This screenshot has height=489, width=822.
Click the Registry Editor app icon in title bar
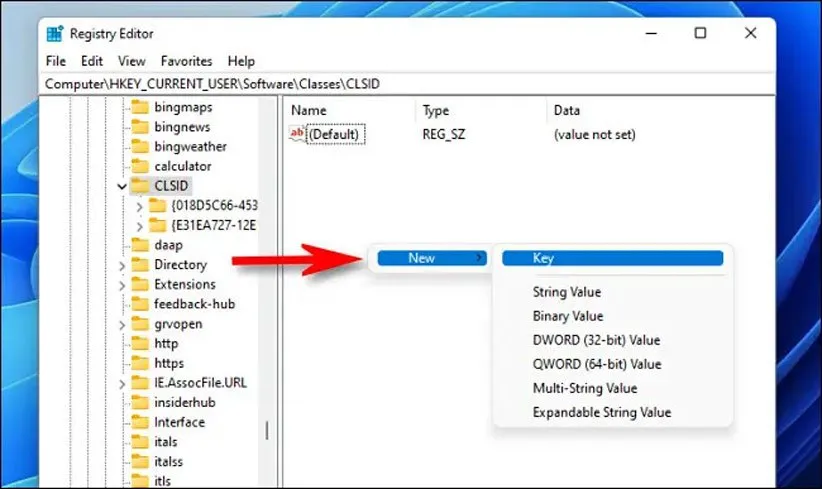point(55,34)
